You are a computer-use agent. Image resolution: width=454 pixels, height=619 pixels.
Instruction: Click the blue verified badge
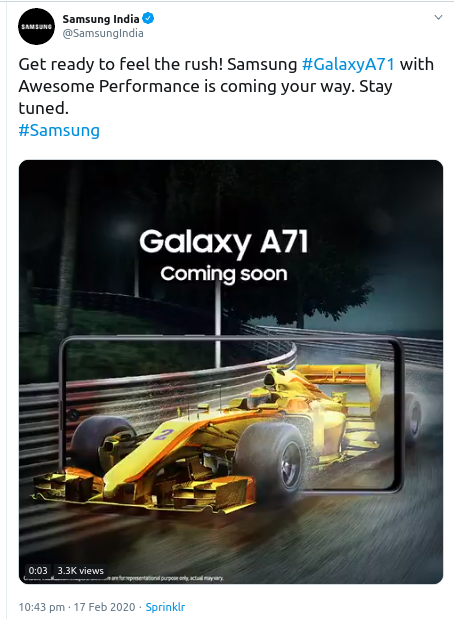coord(148,19)
